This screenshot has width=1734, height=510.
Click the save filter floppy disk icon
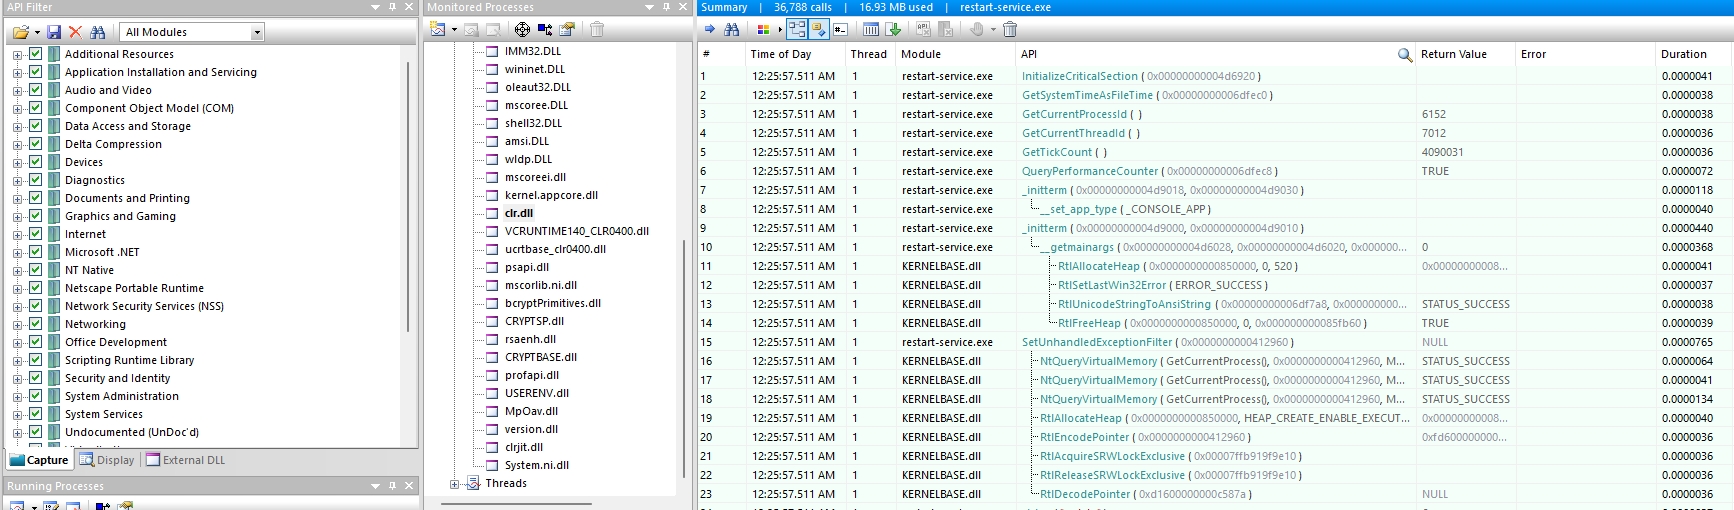(54, 32)
